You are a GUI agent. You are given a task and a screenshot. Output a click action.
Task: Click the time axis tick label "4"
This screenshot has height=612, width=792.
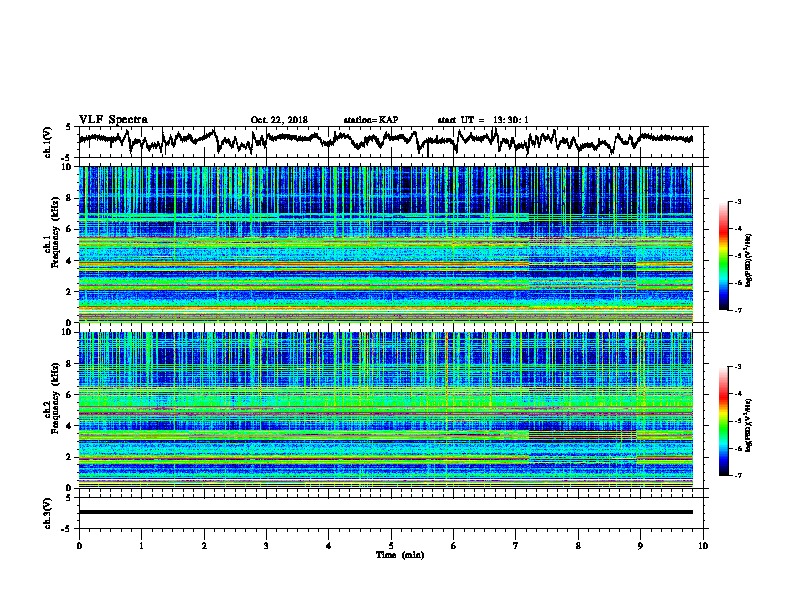click(329, 546)
